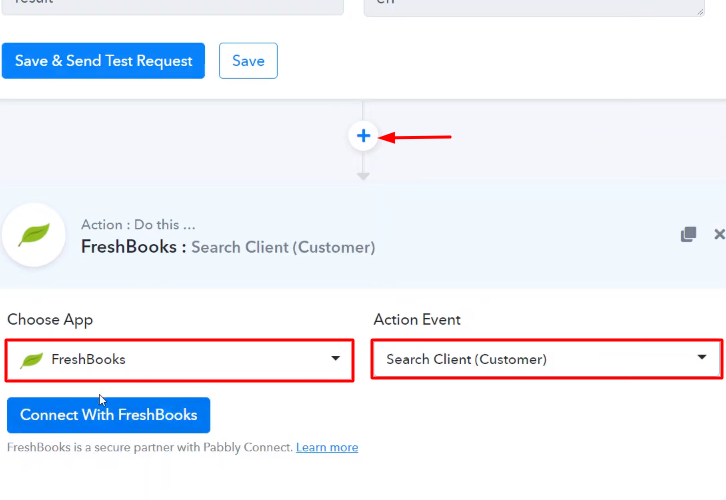726x500 pixels.
Task: Click the 'Action : Do this ...' label
Action: point(138,225)
